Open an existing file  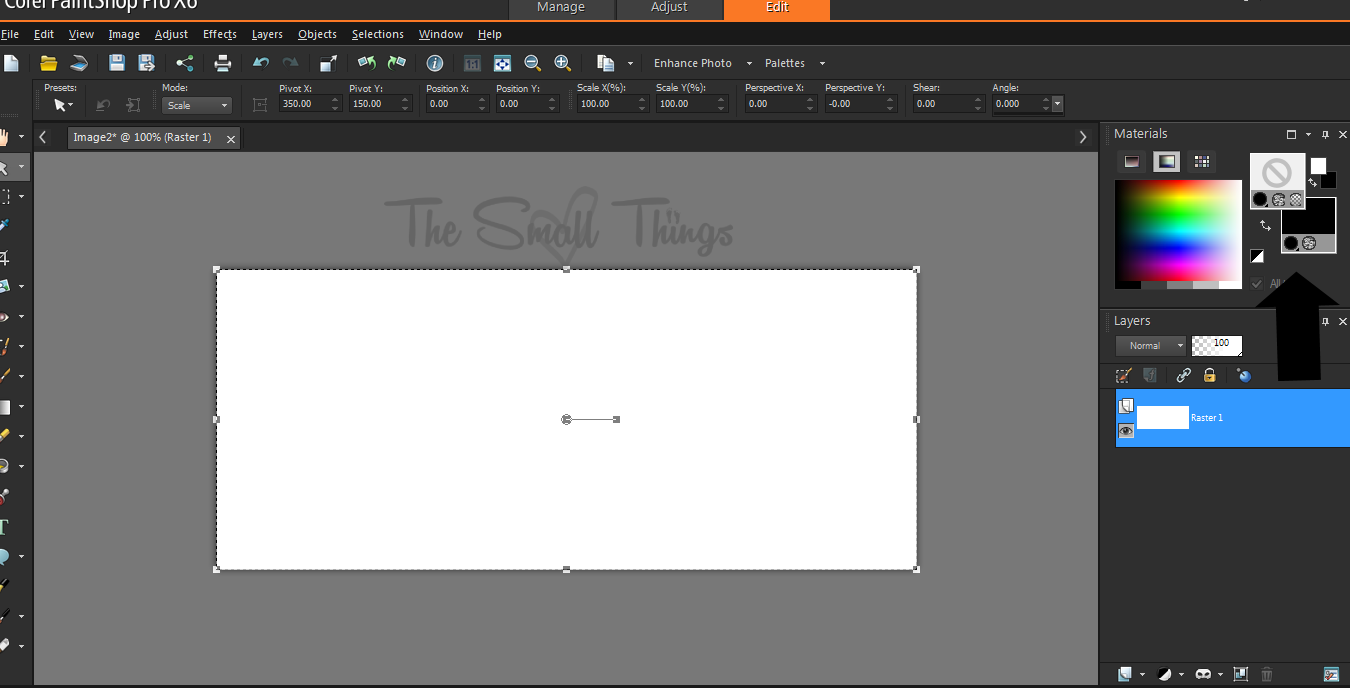[x=48, y=62]
